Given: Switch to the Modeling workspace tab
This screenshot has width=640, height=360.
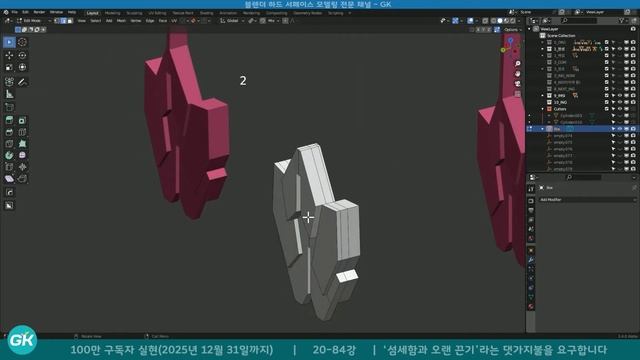Looking at the screenshot, I should [x=113, y=13].
